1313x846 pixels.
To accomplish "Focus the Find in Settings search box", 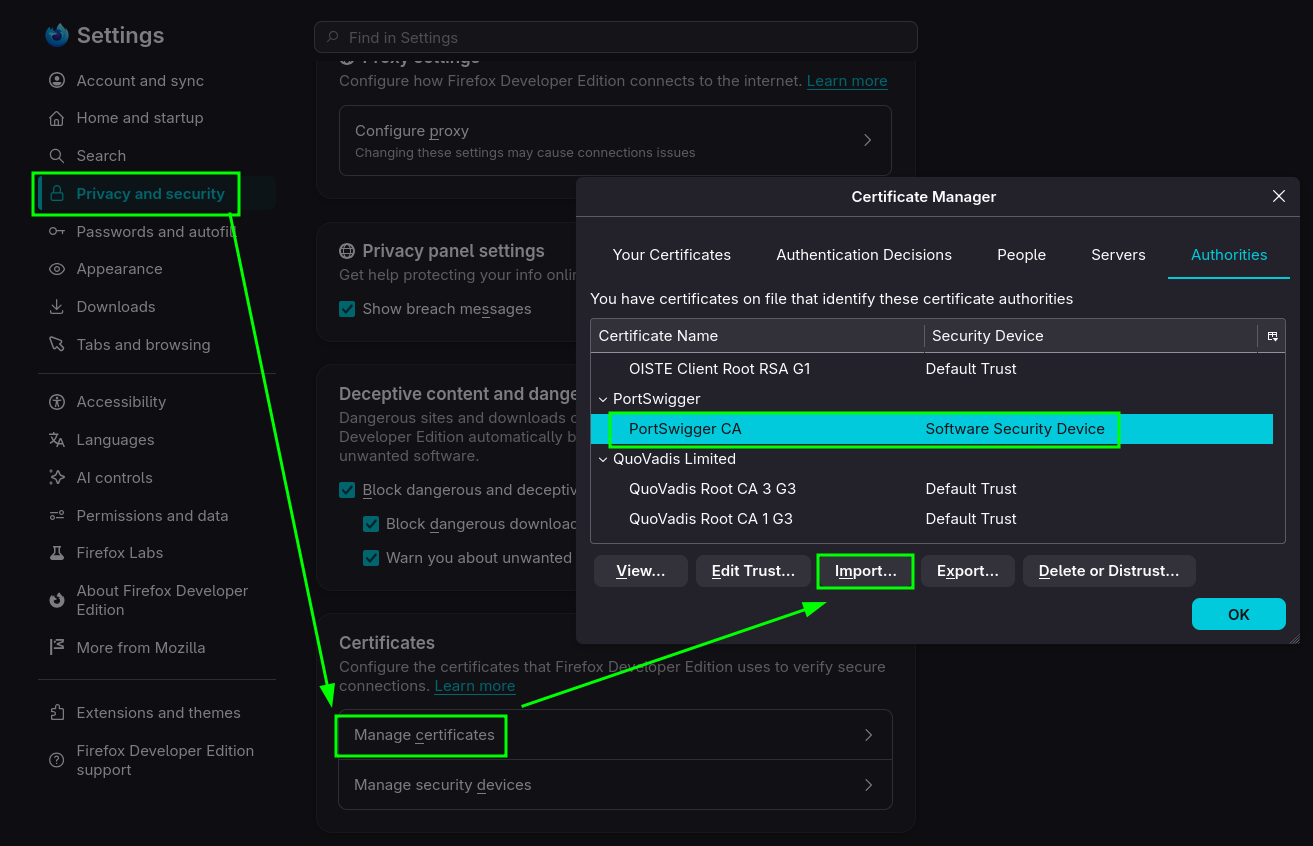I will 616,37.
